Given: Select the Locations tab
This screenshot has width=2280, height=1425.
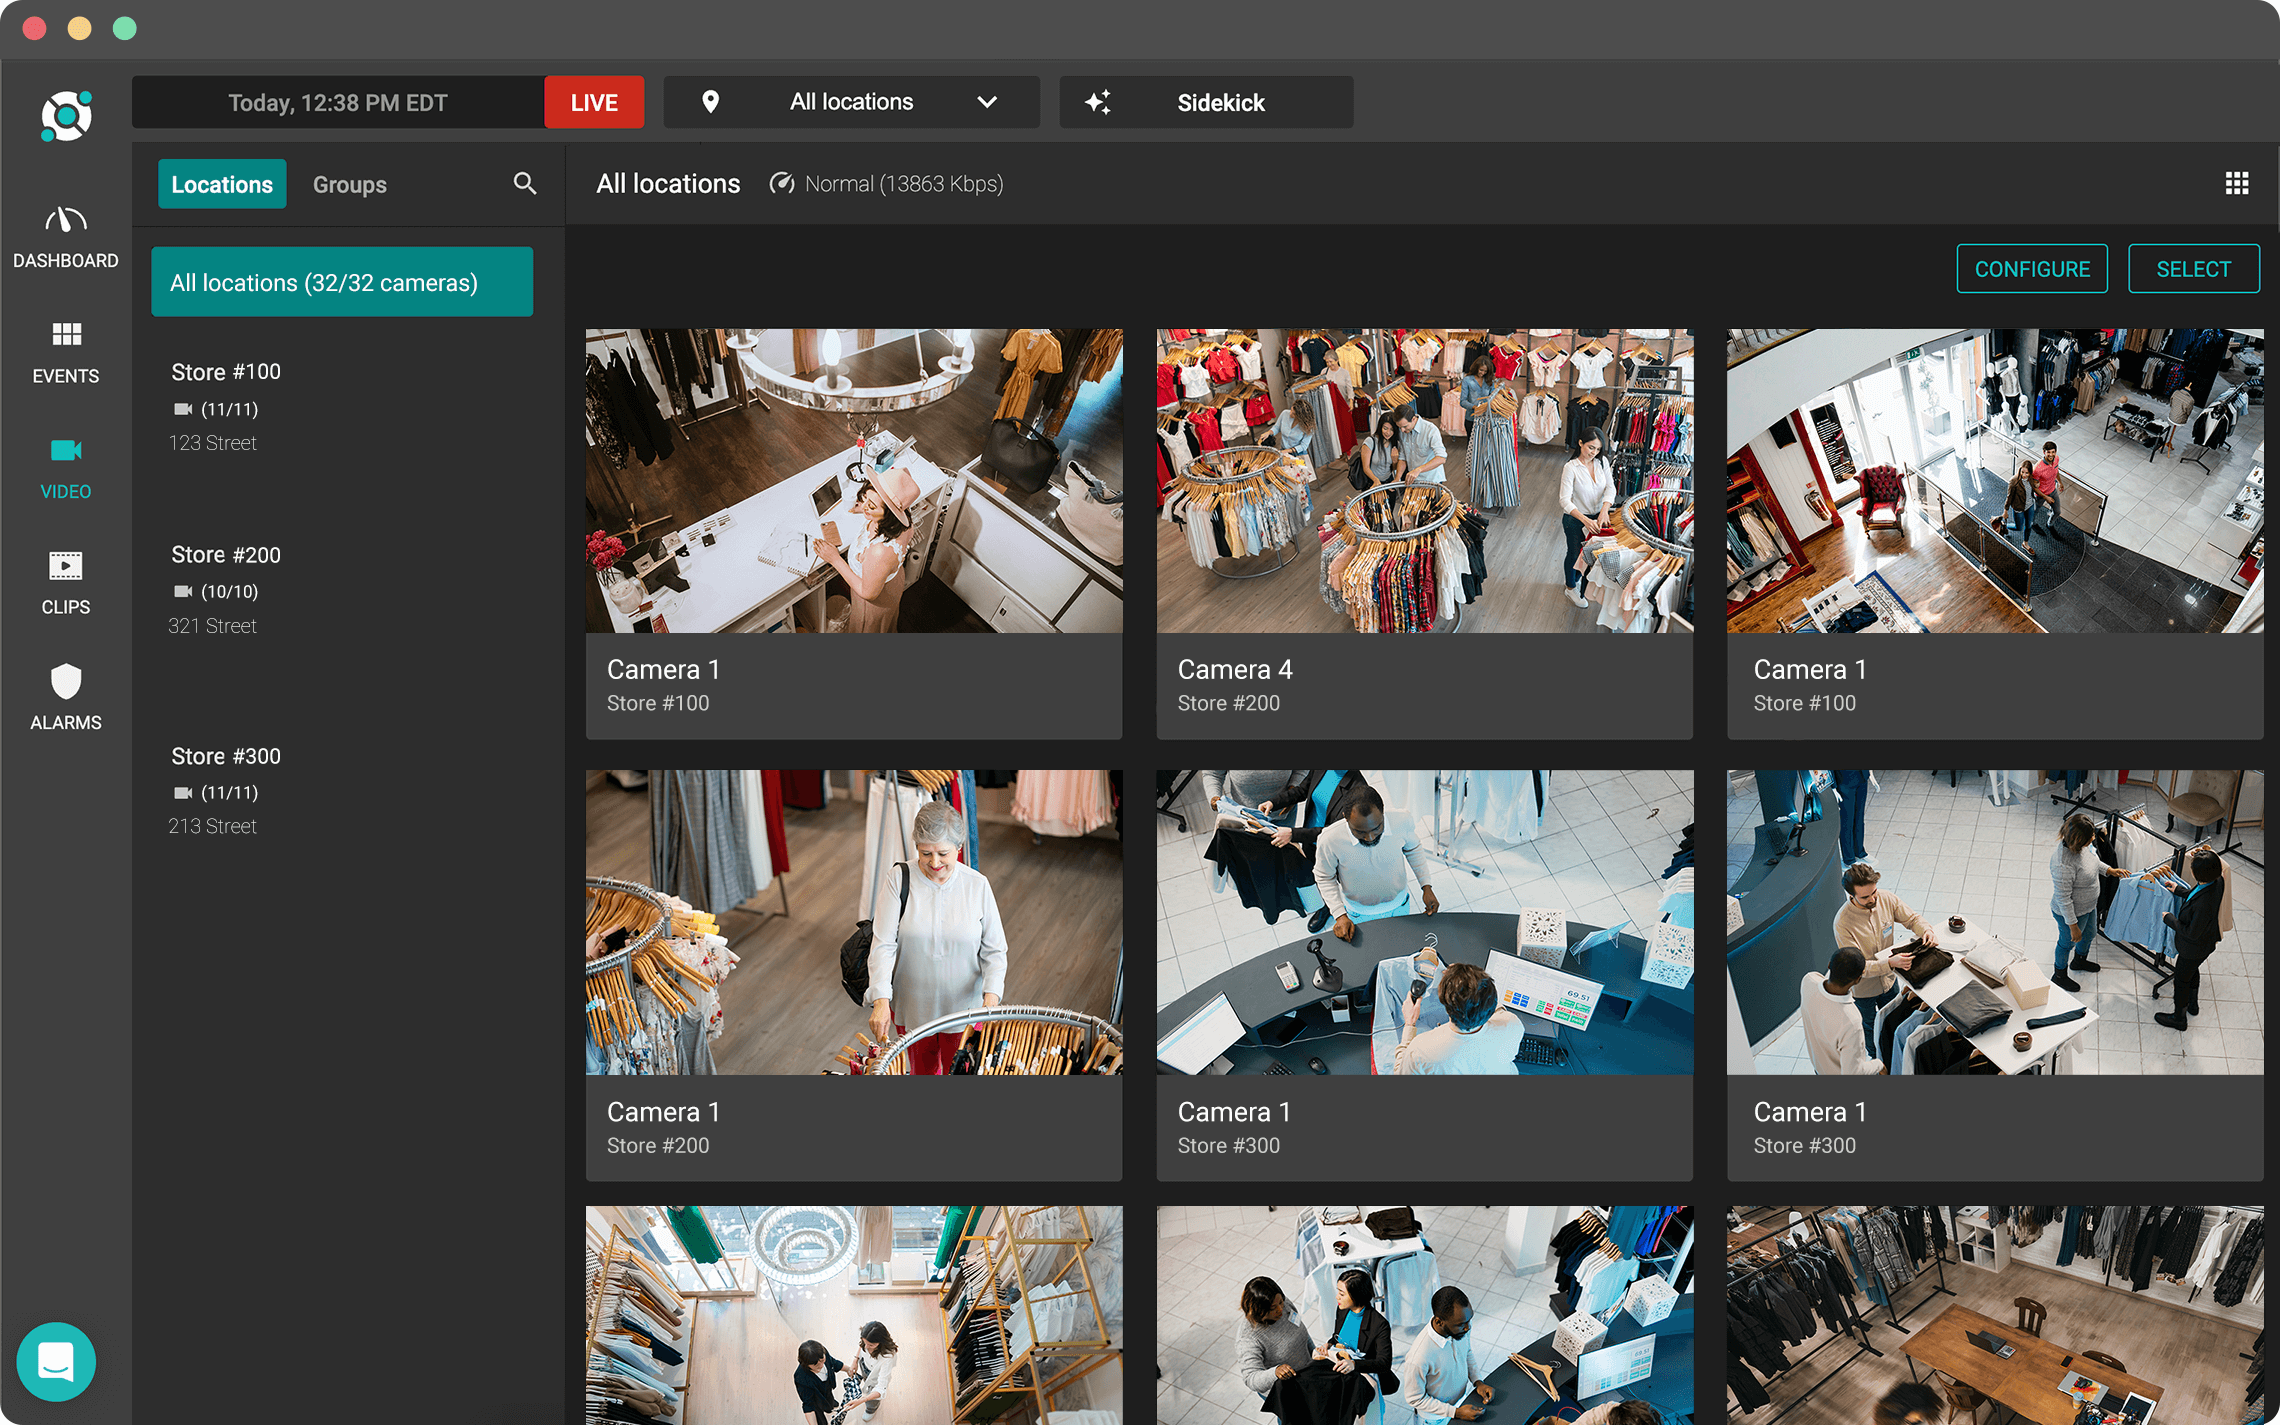Looking at the screenshot, I should (x=221, y=184).
